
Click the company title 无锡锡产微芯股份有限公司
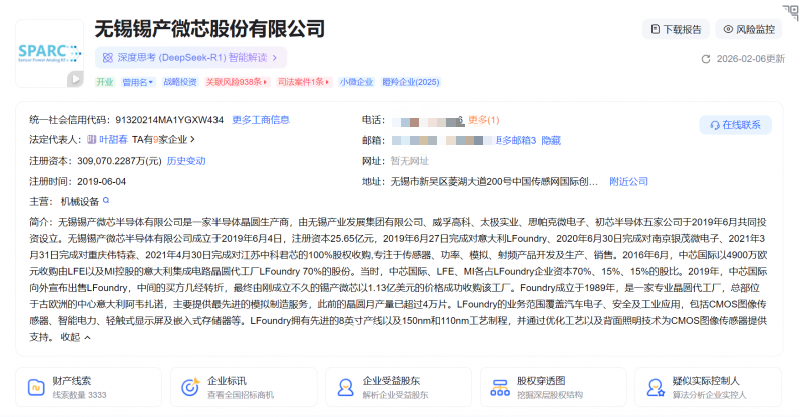point(210,29)
